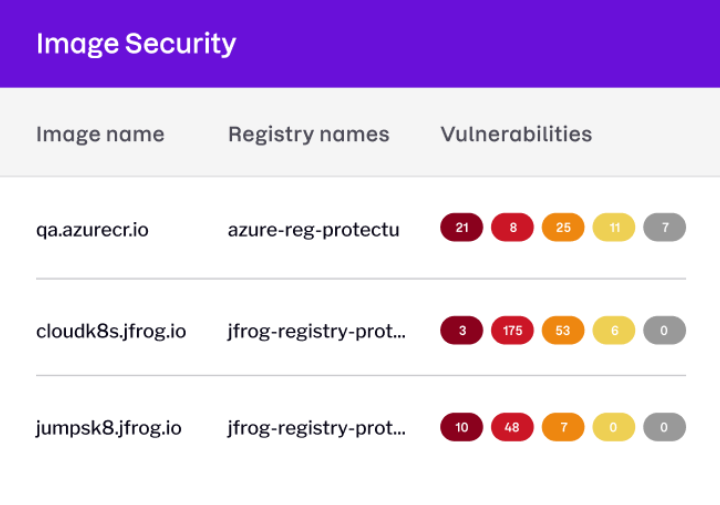Open the orange 53 vulnerability badge
Viewport: 720px width, 505px height.
coord(563,330)
